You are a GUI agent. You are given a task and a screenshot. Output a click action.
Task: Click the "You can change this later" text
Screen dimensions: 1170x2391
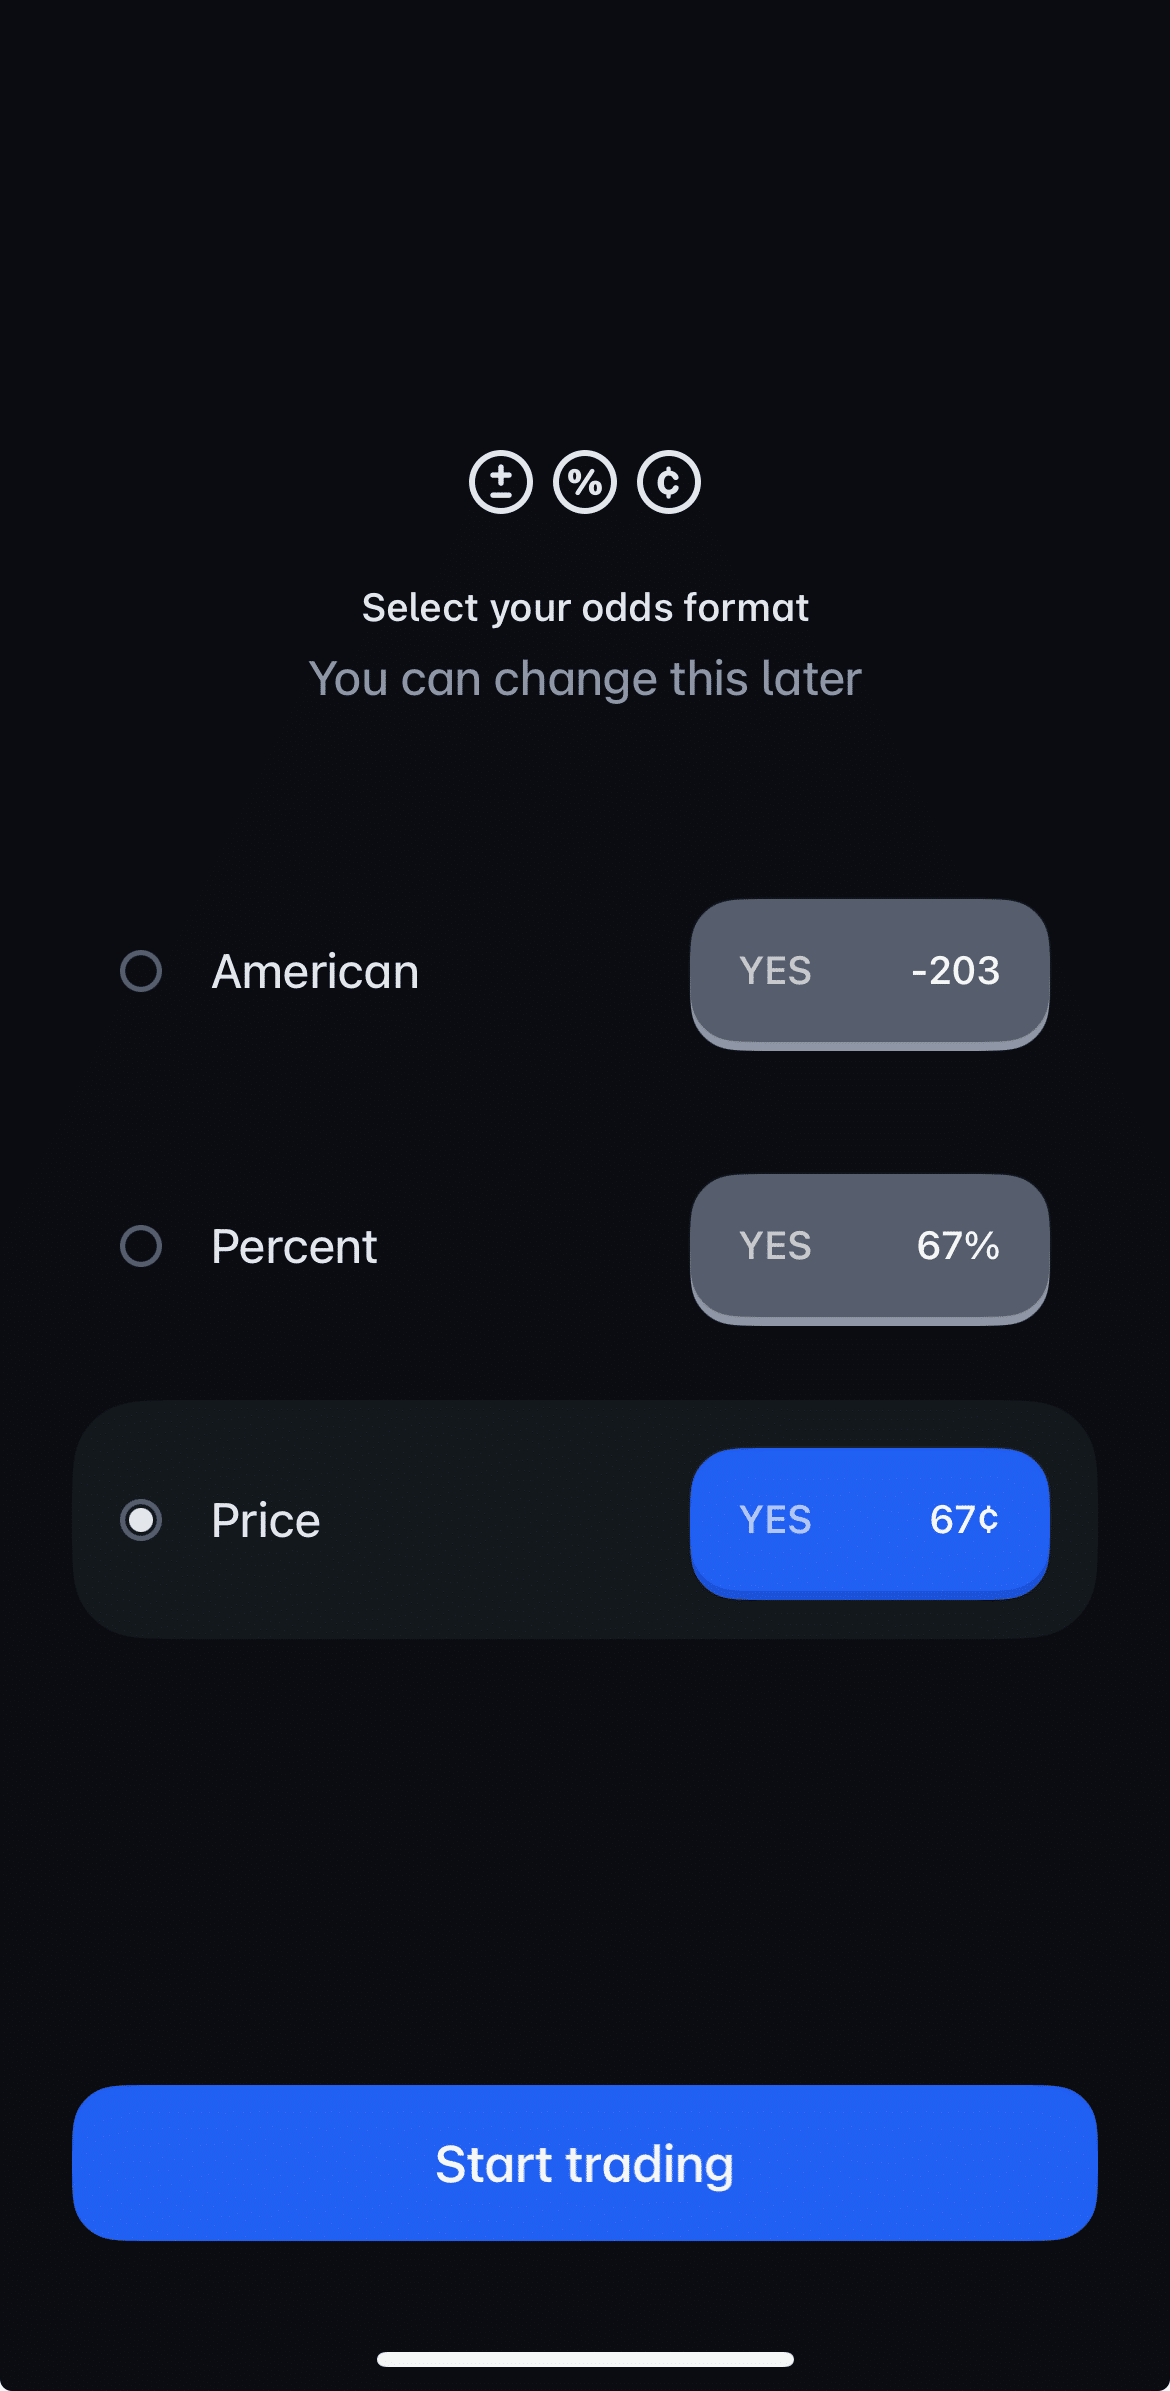[x=585, y=679]
